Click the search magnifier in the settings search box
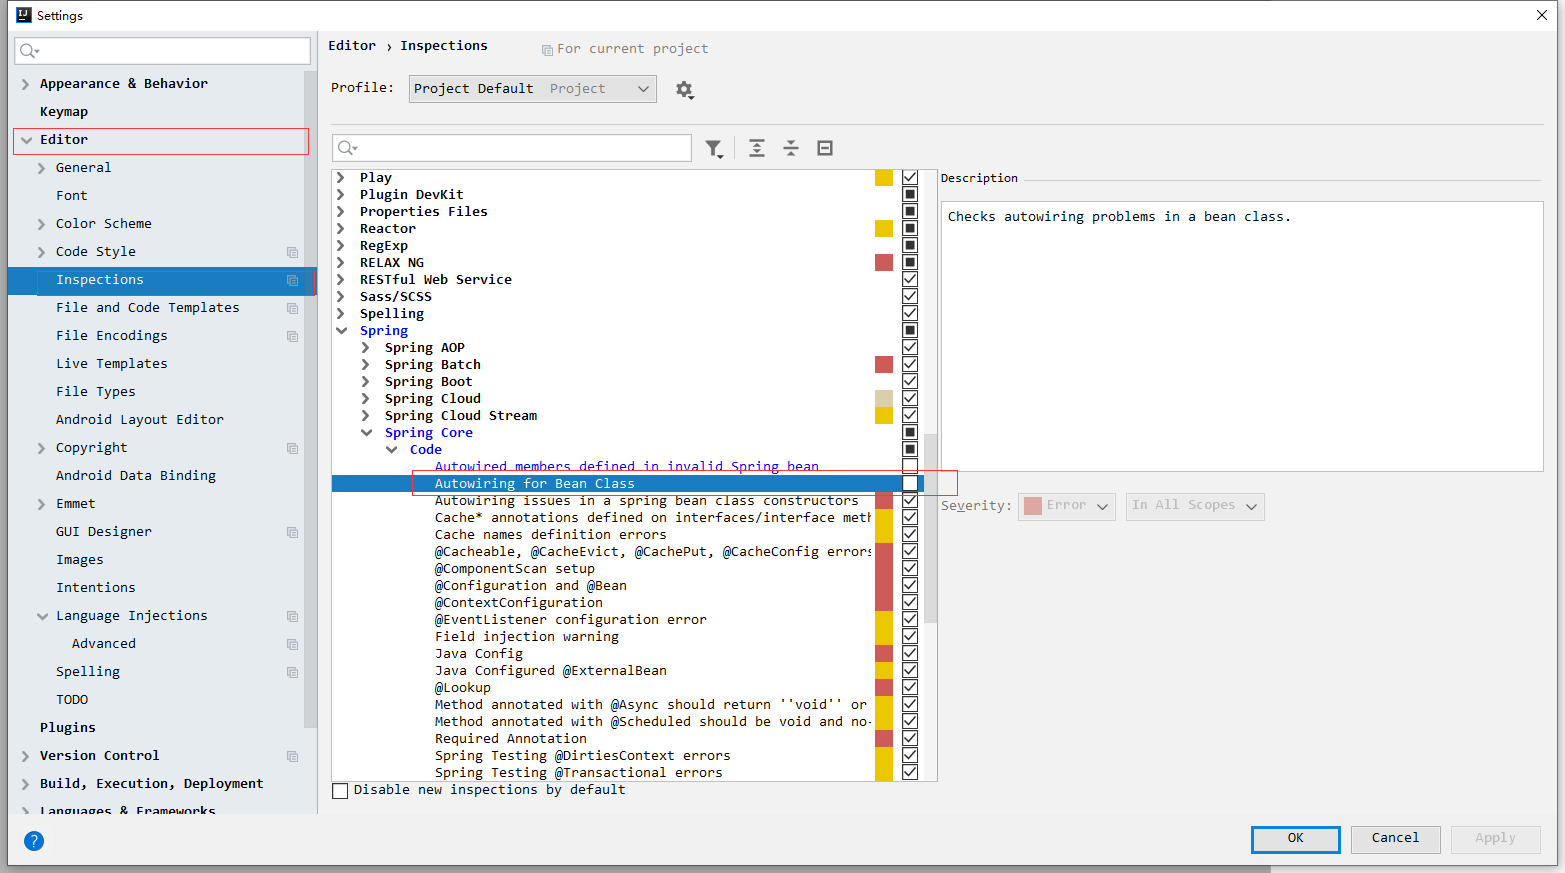The image size is (1565, 873). pos(29,51)
